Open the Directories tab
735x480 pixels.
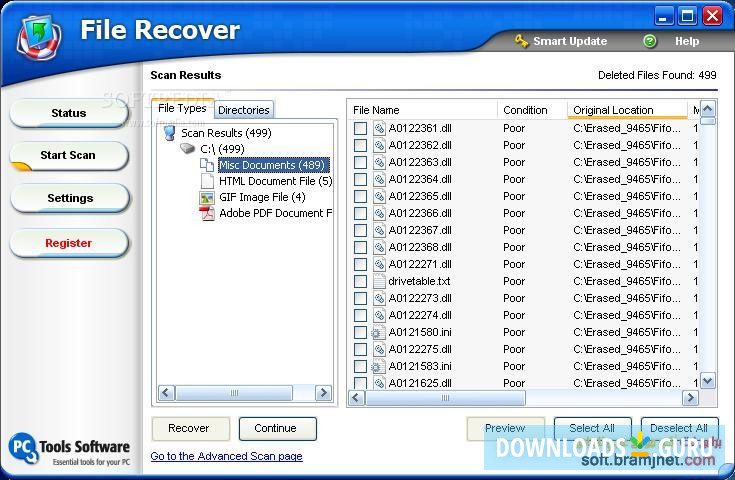[x=244, y=110]
